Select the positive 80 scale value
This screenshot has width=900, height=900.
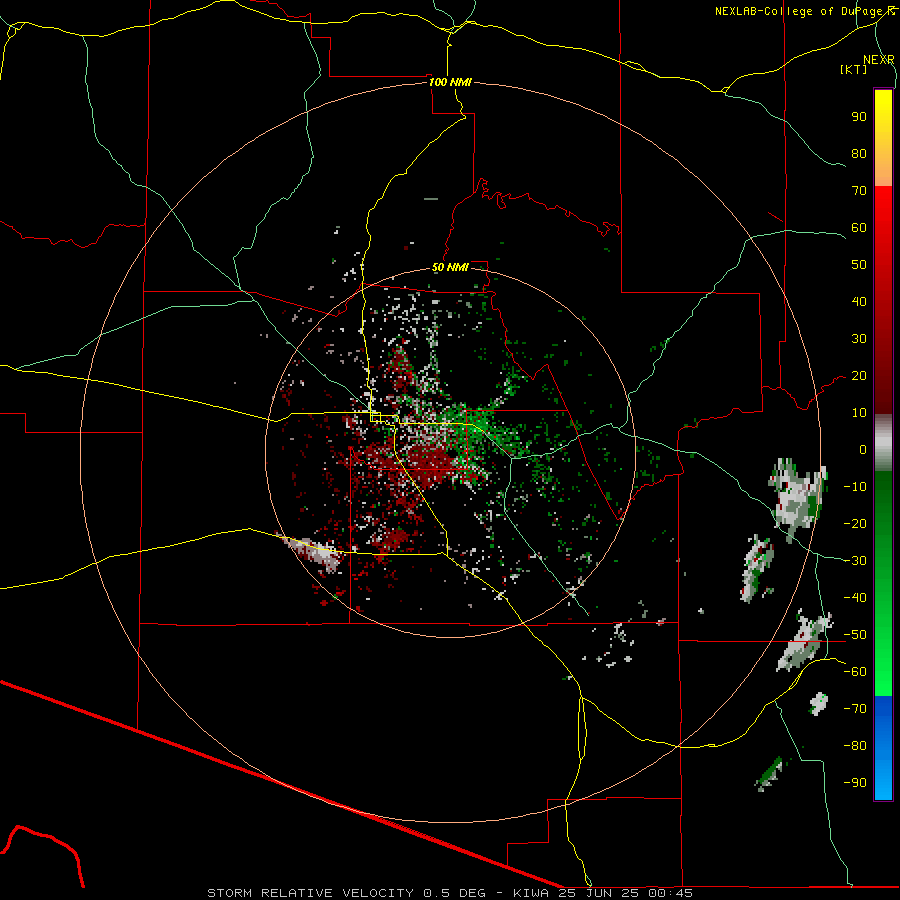[x=859, y=154]
